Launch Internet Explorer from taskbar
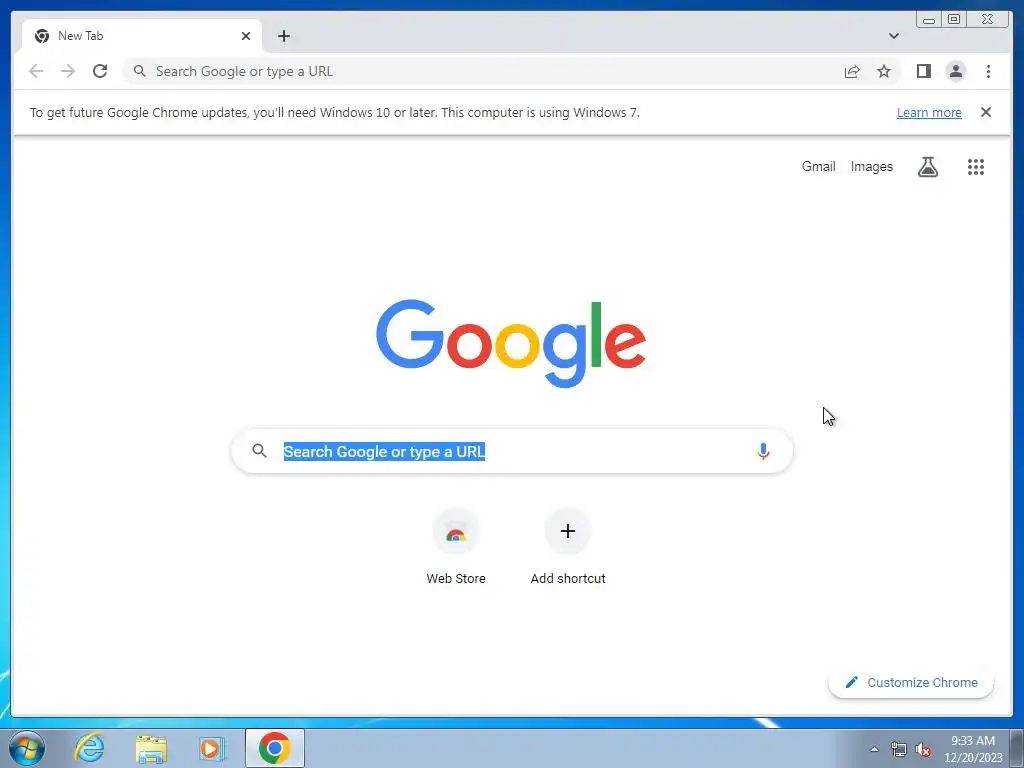The height and width of the screenshot is (768, 1024). (89, 748)
